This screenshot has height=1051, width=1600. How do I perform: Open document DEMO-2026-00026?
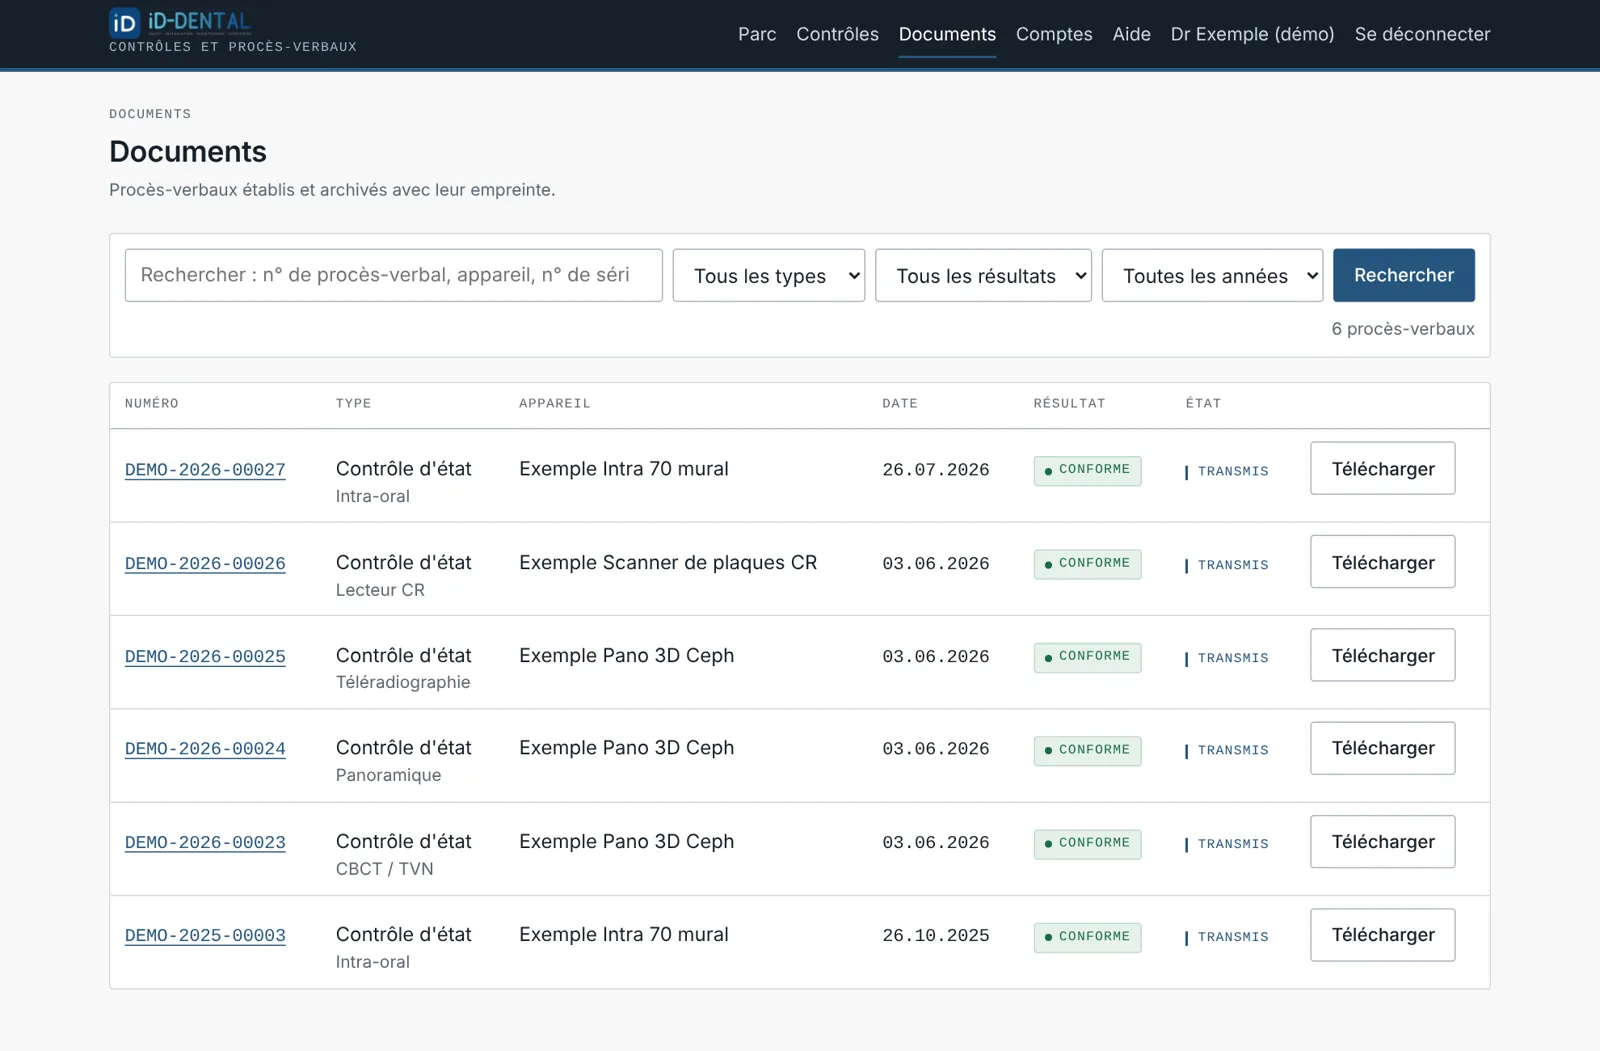pos(205,564)
